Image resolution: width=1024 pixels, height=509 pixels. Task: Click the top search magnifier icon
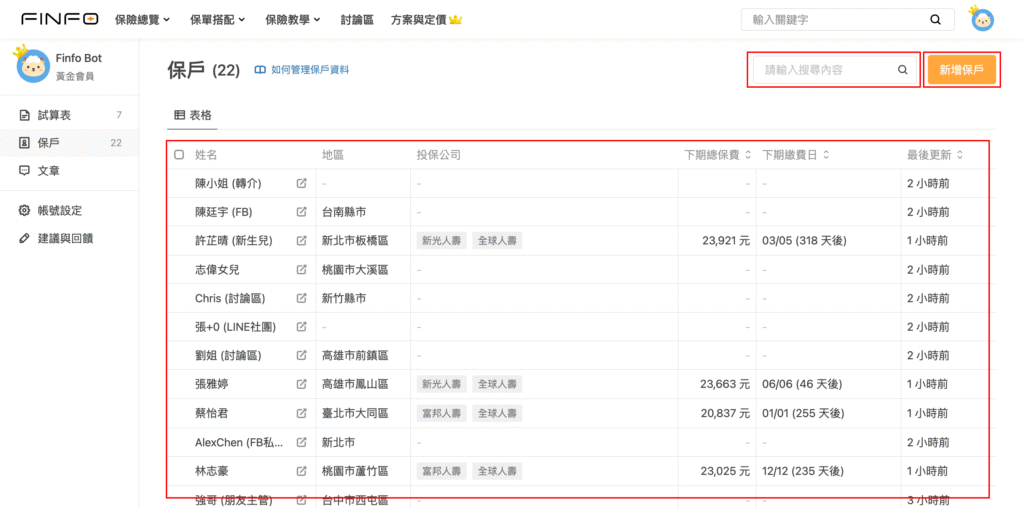935,19
